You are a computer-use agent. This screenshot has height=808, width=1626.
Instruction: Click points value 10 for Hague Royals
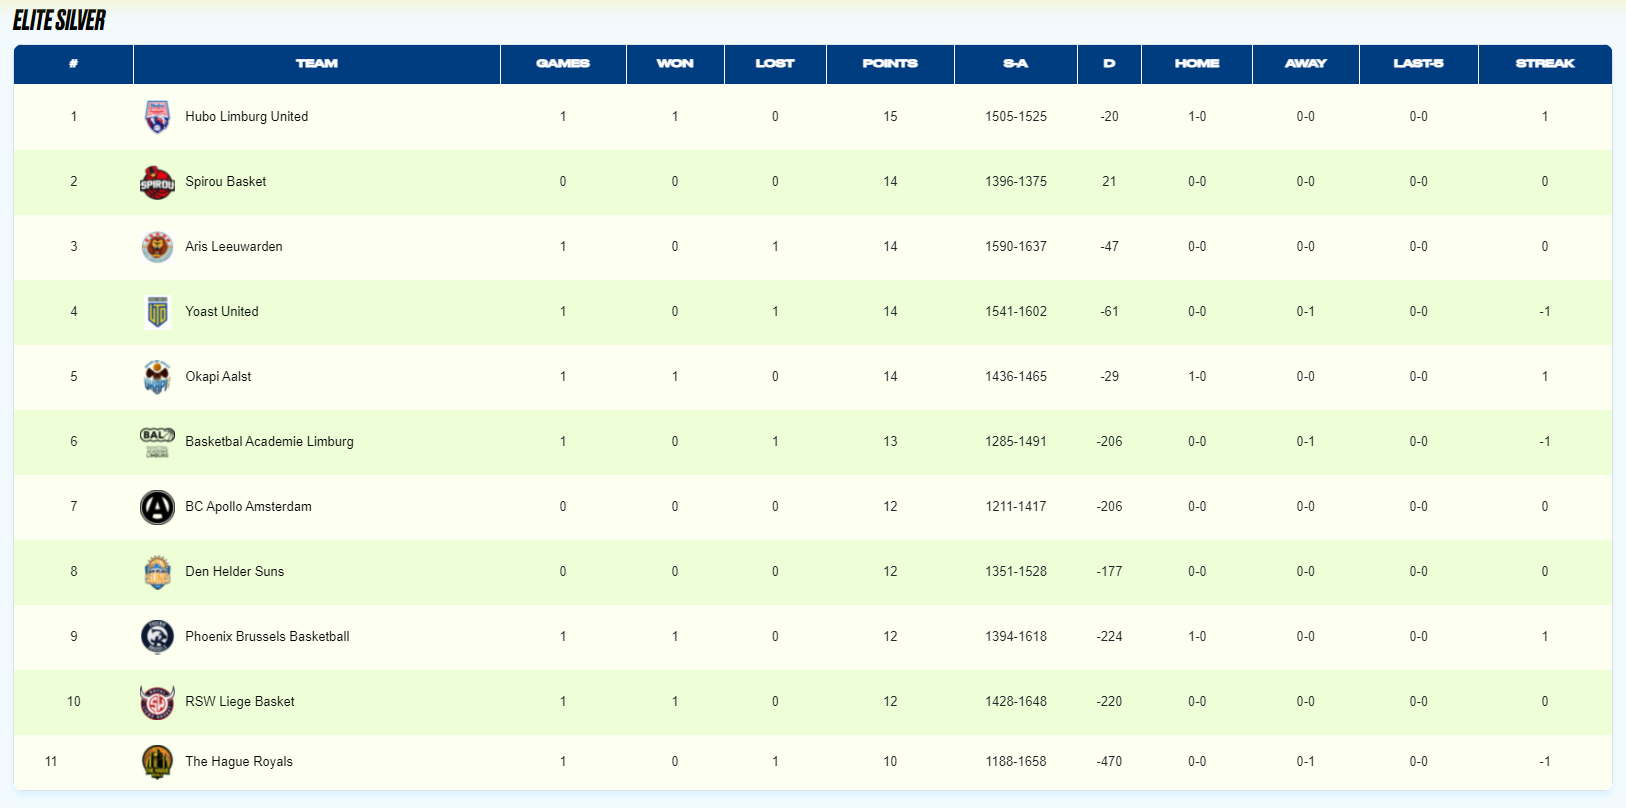(890, 762)
